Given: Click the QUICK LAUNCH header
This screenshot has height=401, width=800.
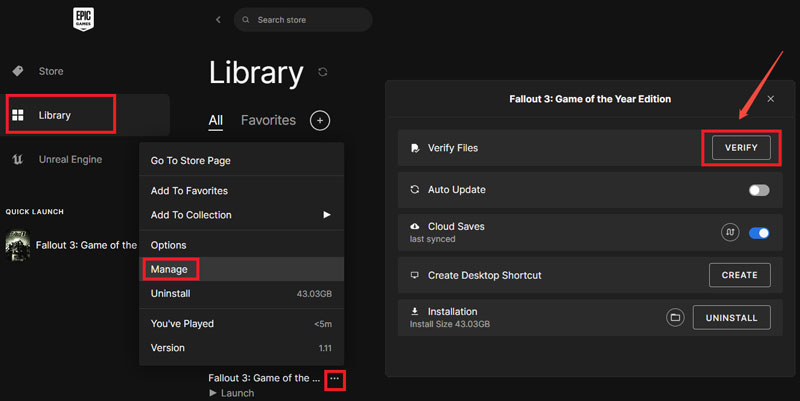Looking at the screenshot, I should (x=35, y=212).
